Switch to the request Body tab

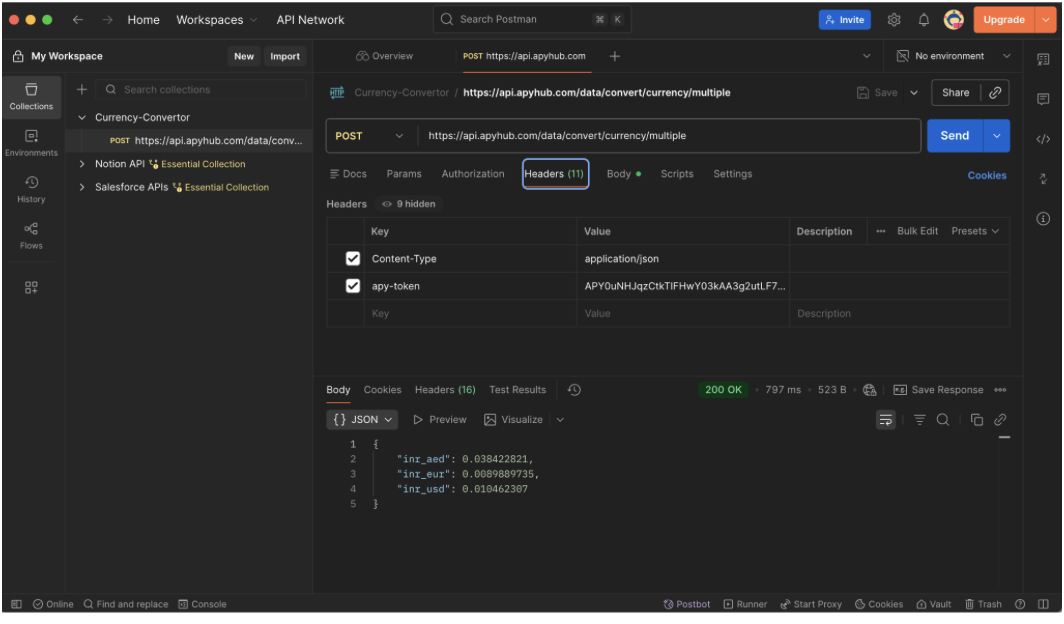coord(624,174)
